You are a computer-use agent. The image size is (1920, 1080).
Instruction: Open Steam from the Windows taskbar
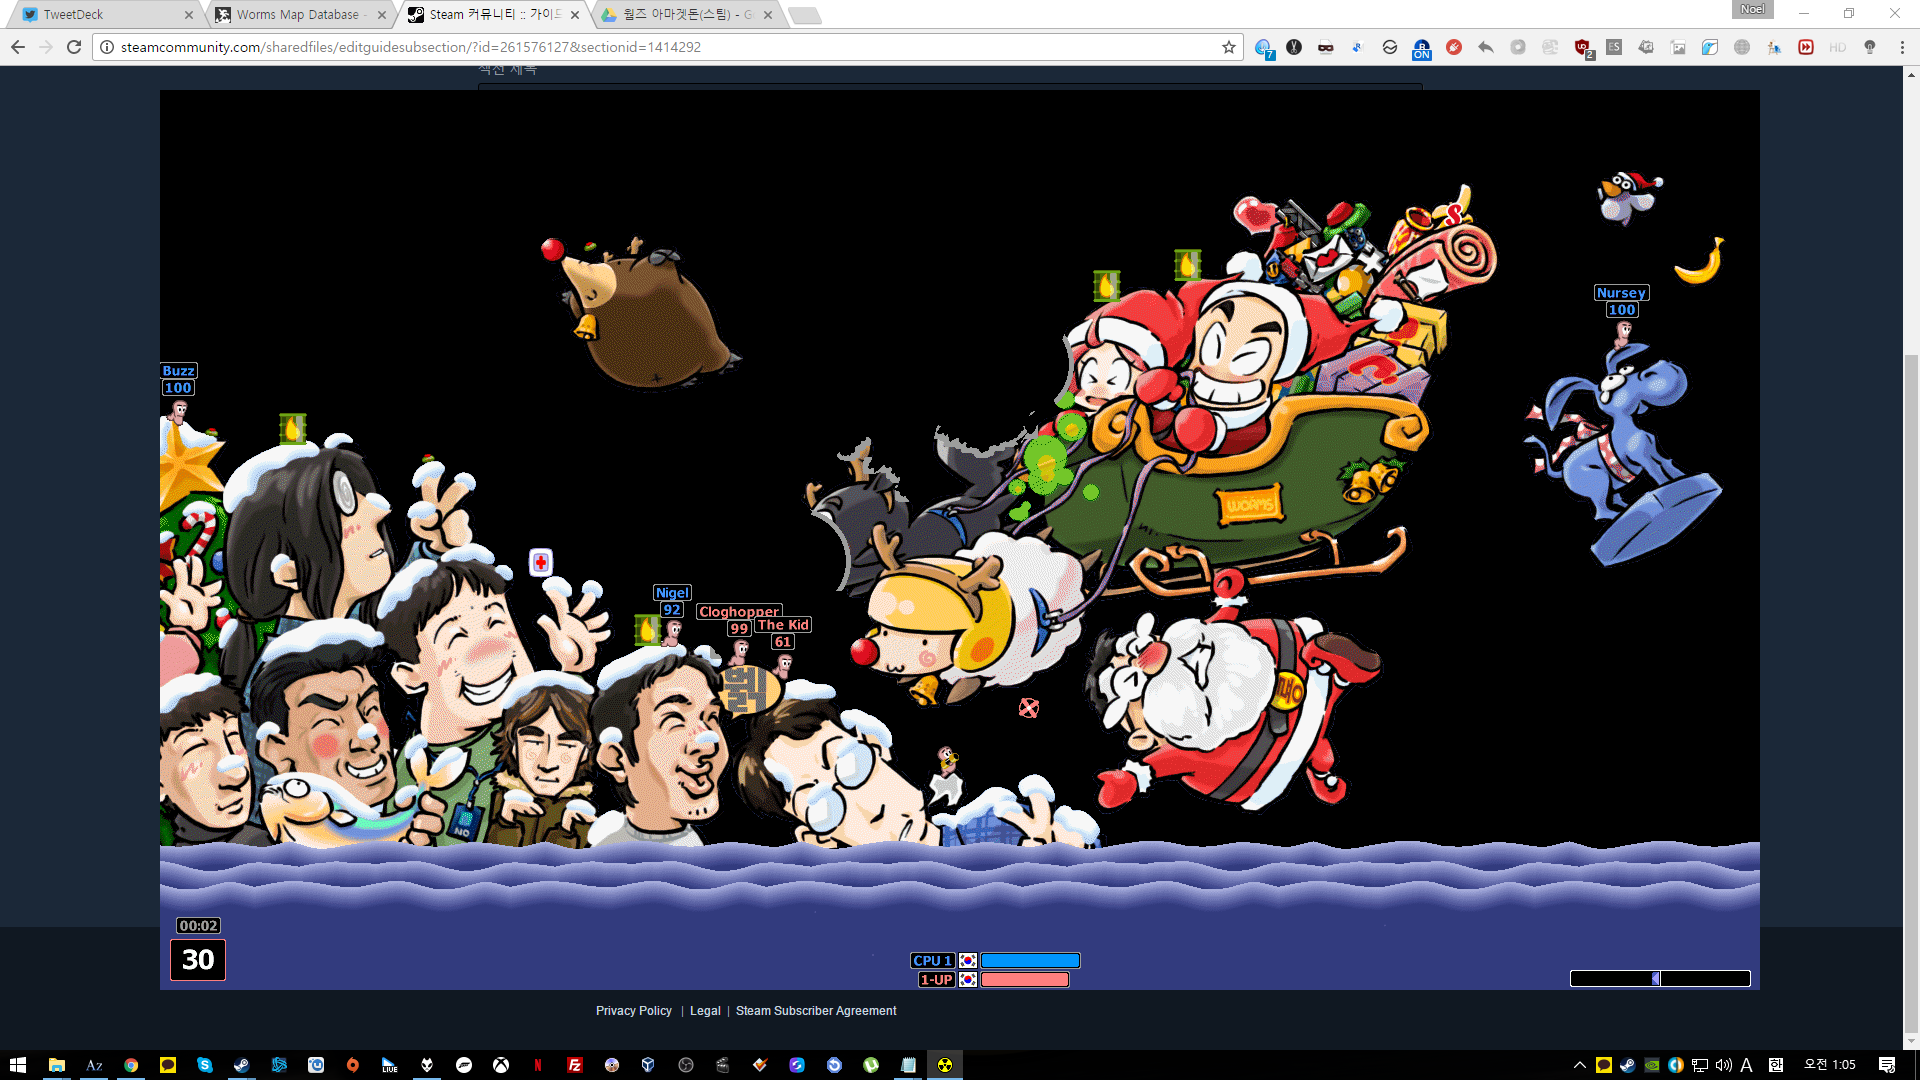coord(242,1065)
